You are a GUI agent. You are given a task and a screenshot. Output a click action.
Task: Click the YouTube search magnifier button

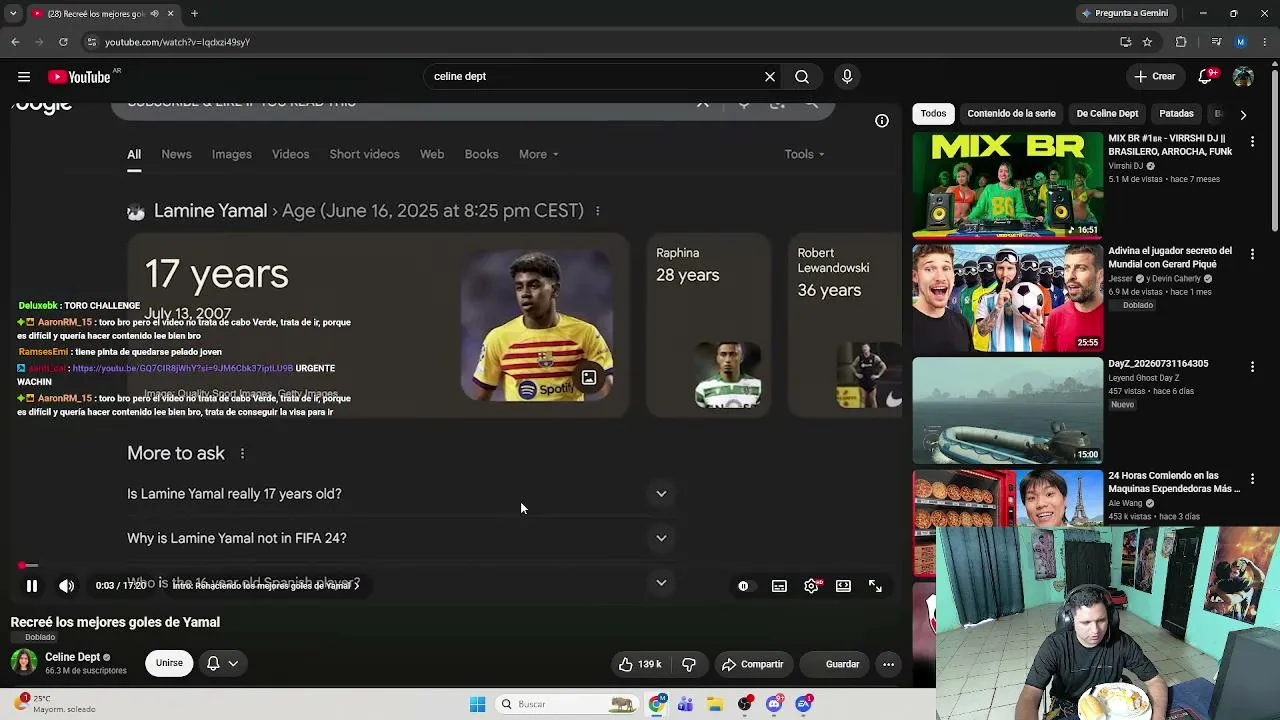[802, 77]
